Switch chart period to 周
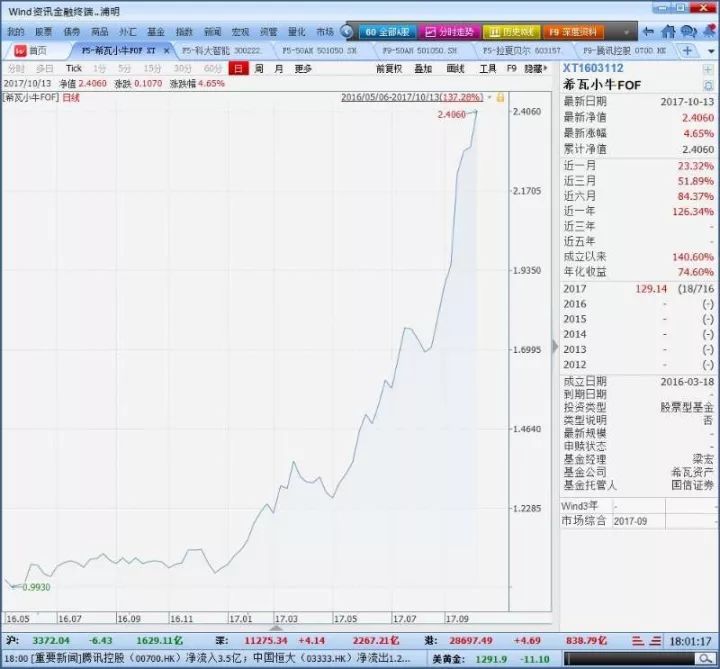Screen dimensions: 720x669 (x=259, y=68)
